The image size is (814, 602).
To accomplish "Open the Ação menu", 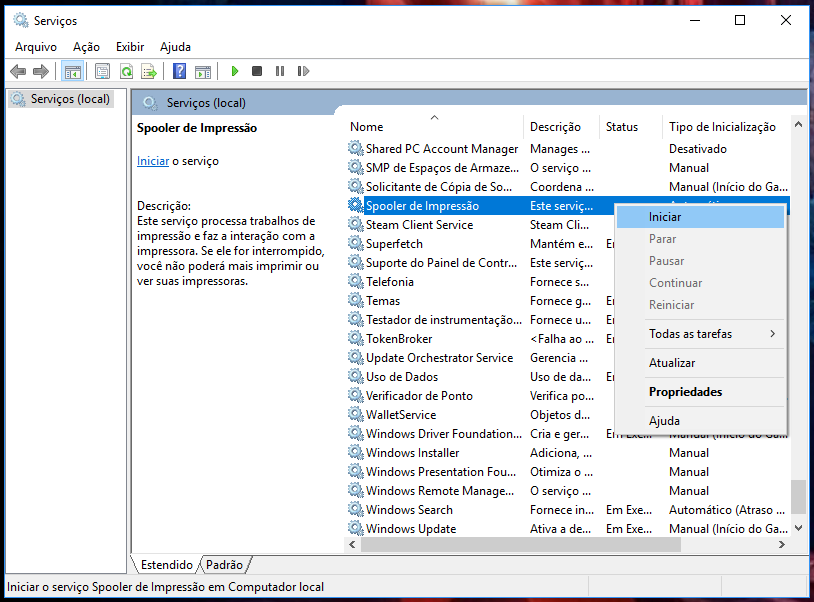I will pyautogui.click(x=86, y=47).
